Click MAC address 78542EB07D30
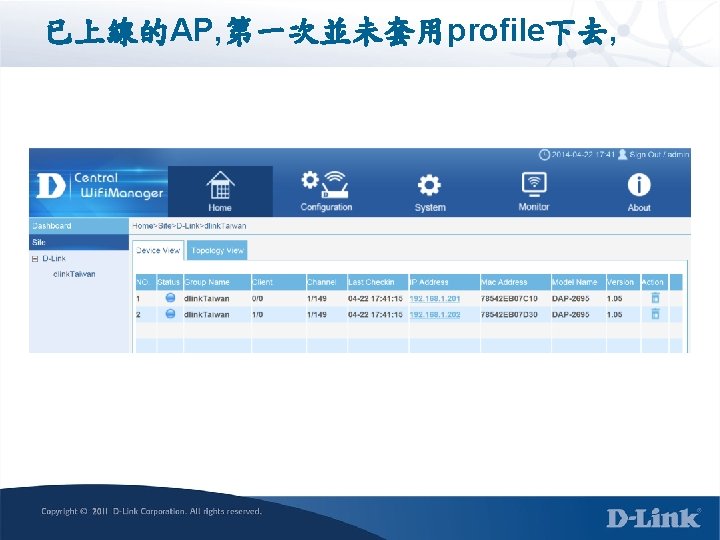 point(509,315)
